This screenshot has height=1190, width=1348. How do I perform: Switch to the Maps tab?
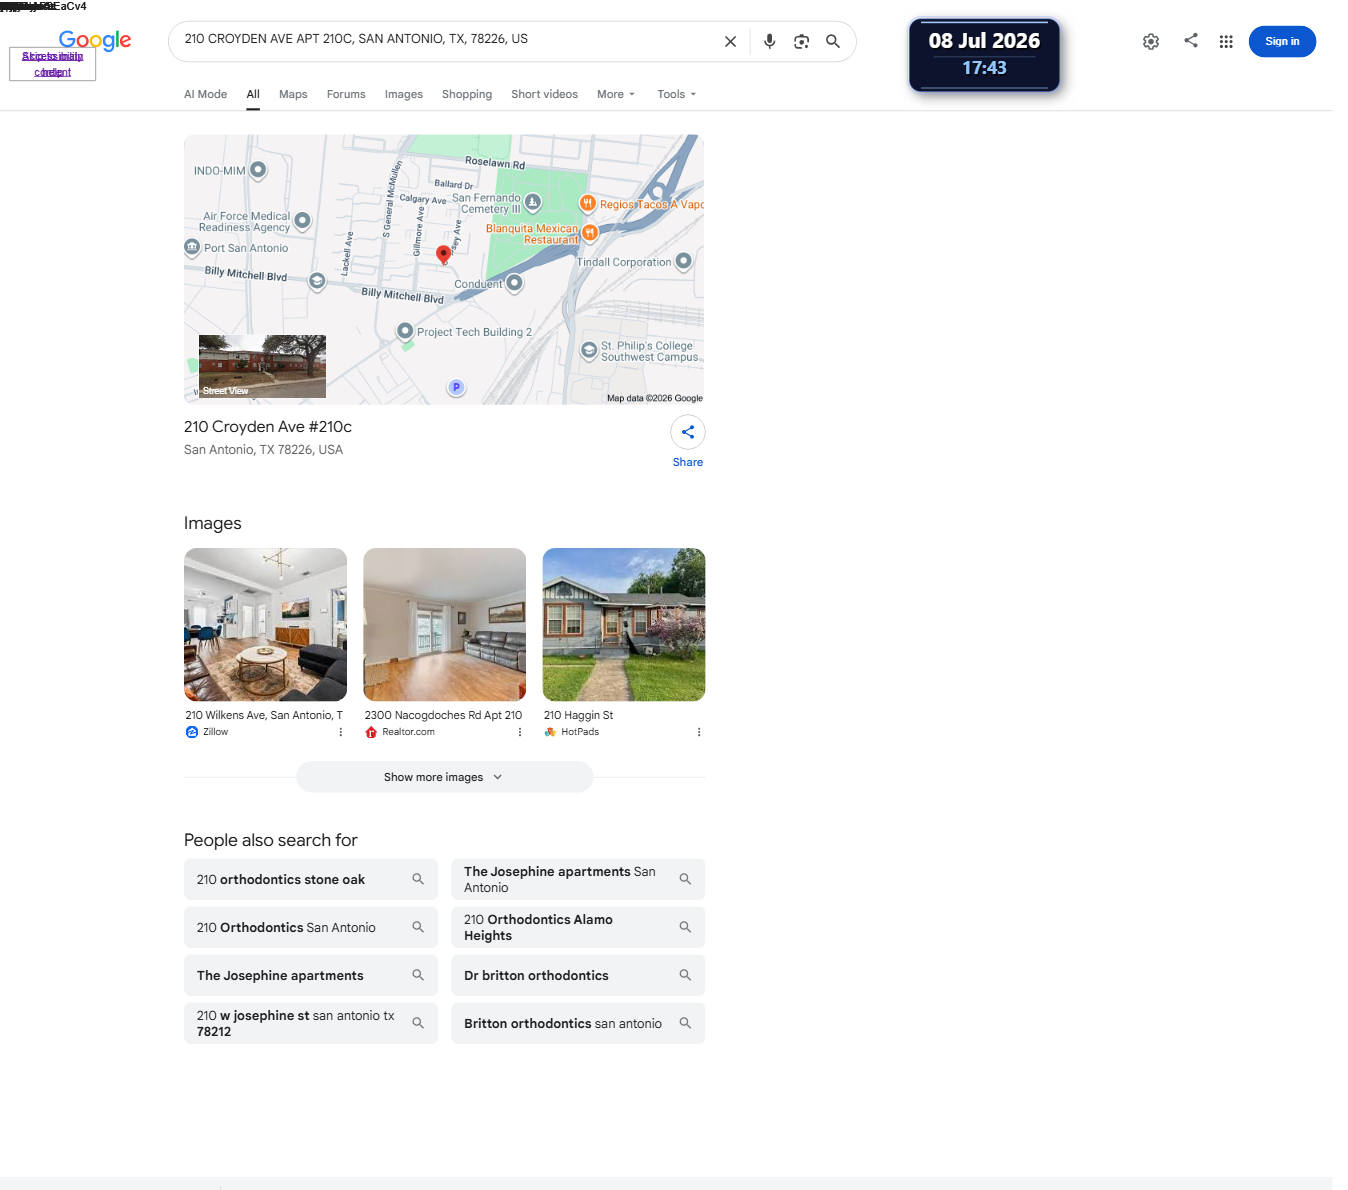pyautogui.click(x=293, y=94)
